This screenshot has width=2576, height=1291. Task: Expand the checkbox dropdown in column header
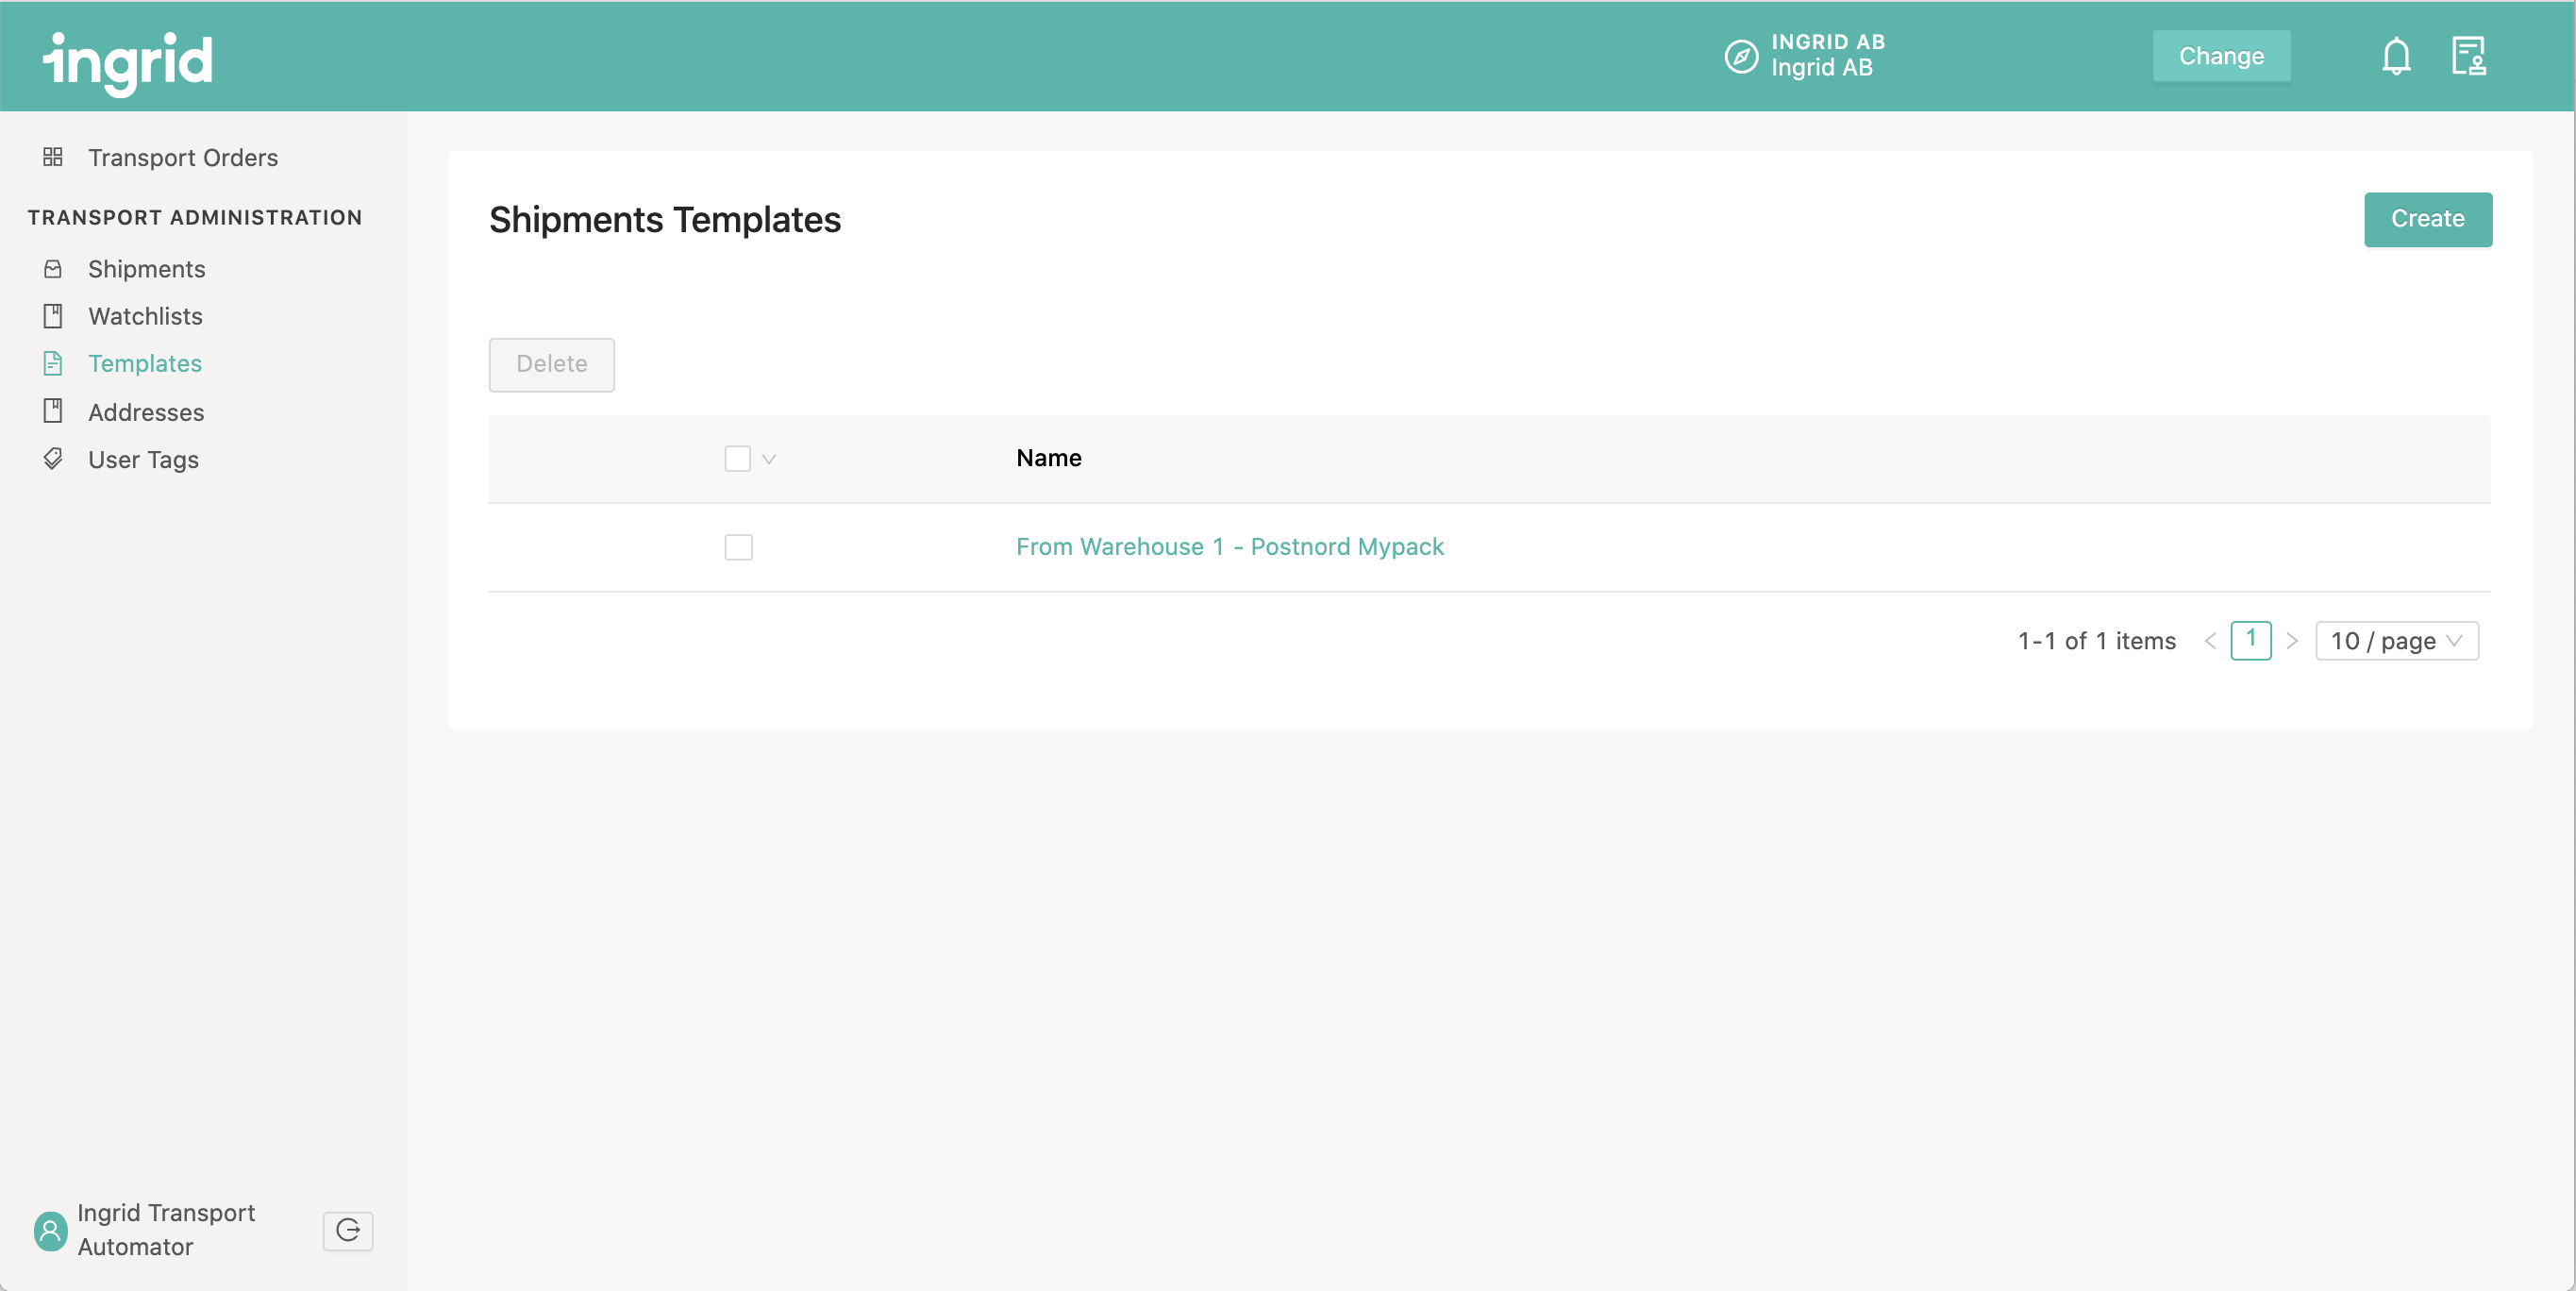pyautogui.click(x=770, y=460)
